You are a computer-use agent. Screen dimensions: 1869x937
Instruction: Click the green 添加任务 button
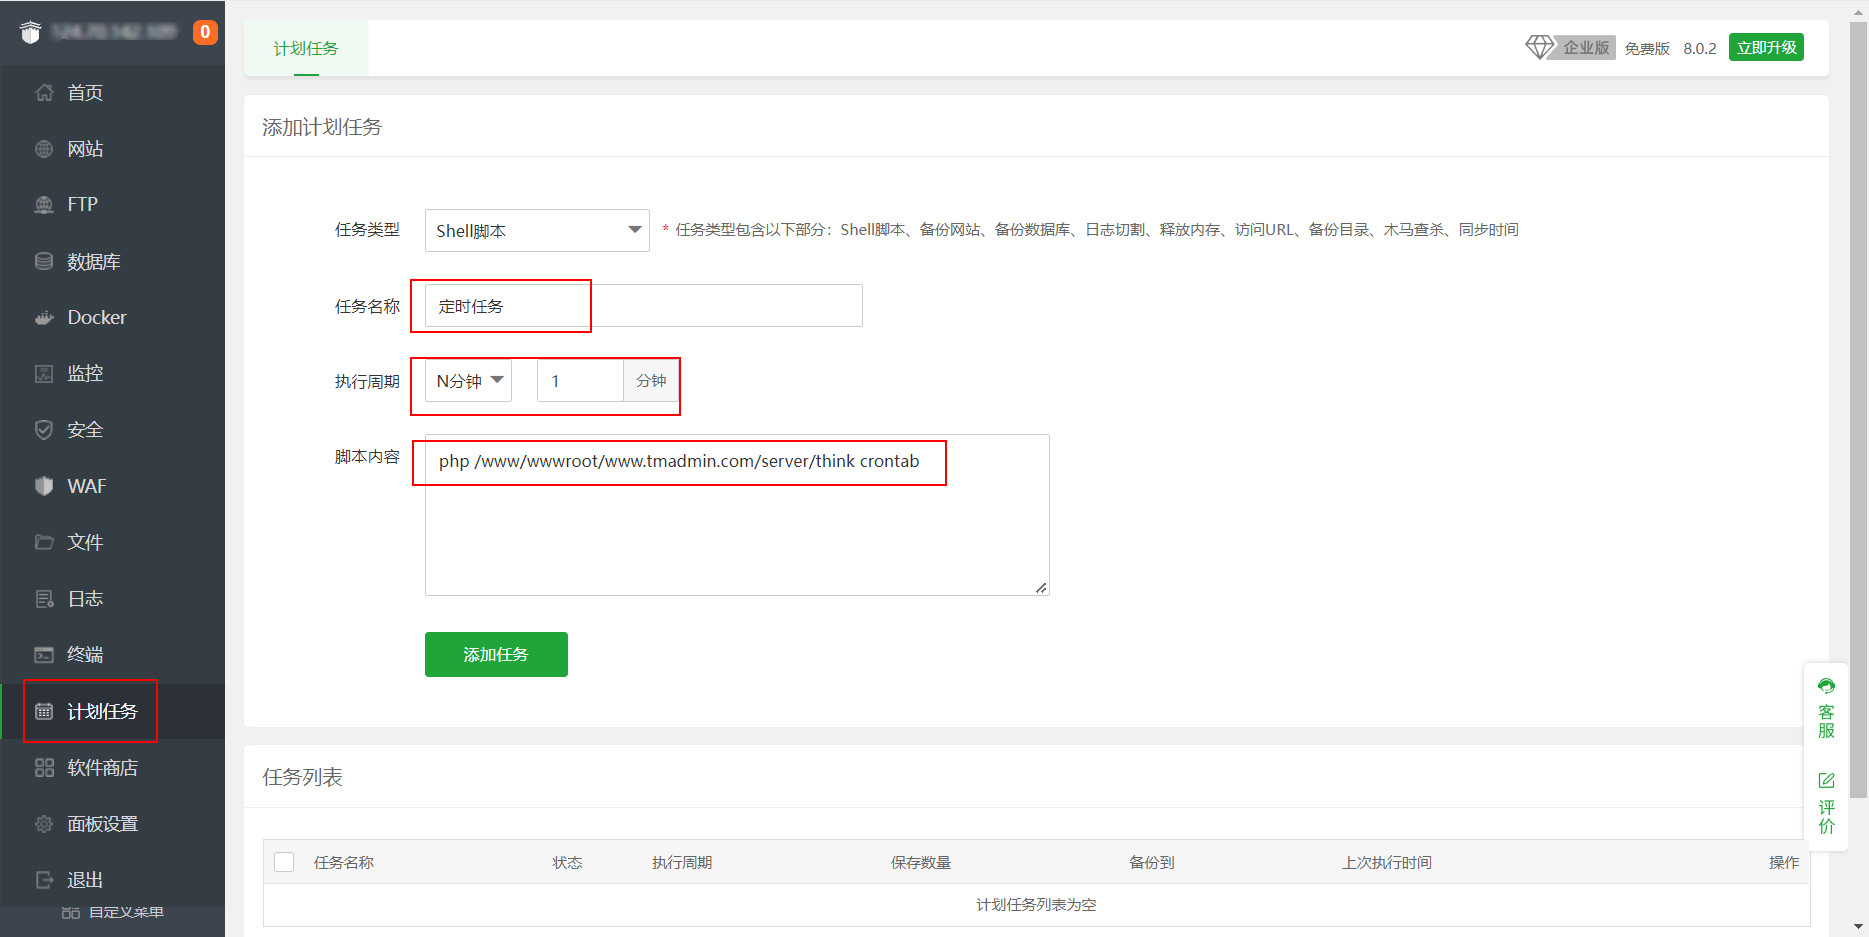point(496,654)
